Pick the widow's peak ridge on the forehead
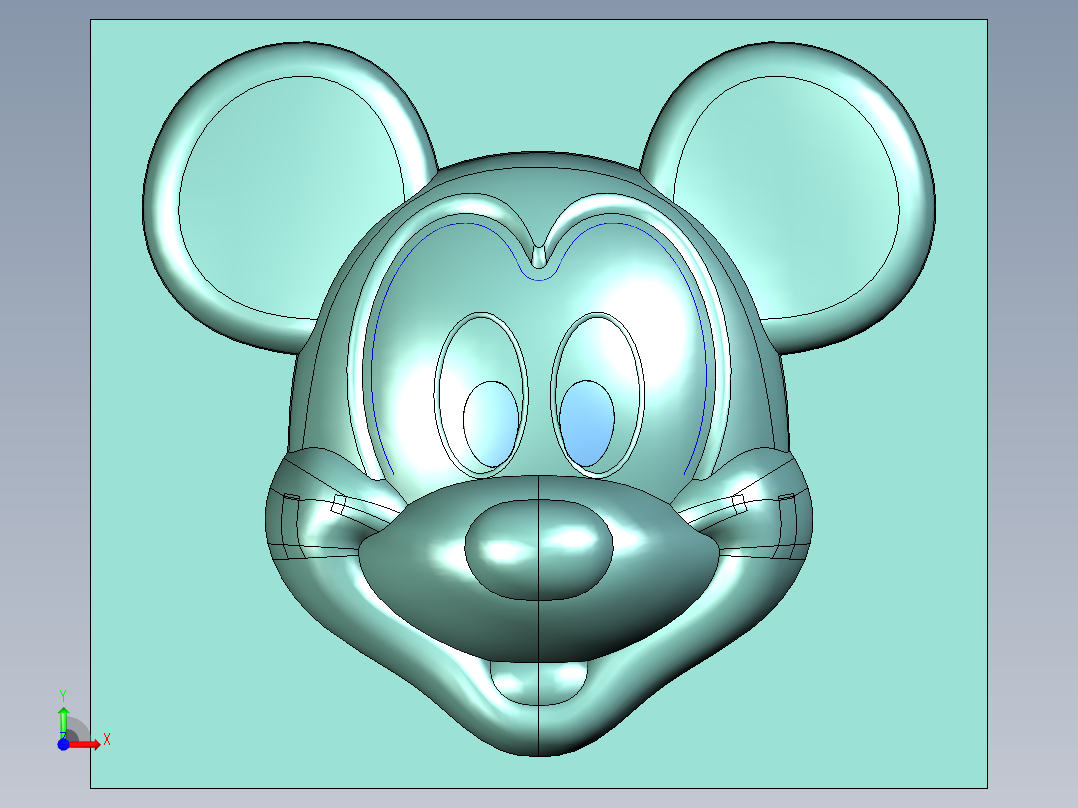Viewport: 1078px width, 808px height. click(540, 258)
